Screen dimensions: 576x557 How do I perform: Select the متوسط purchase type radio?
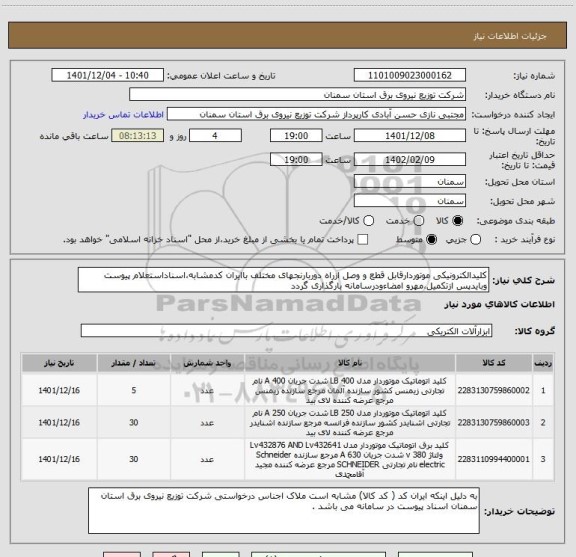coord(431,240)
